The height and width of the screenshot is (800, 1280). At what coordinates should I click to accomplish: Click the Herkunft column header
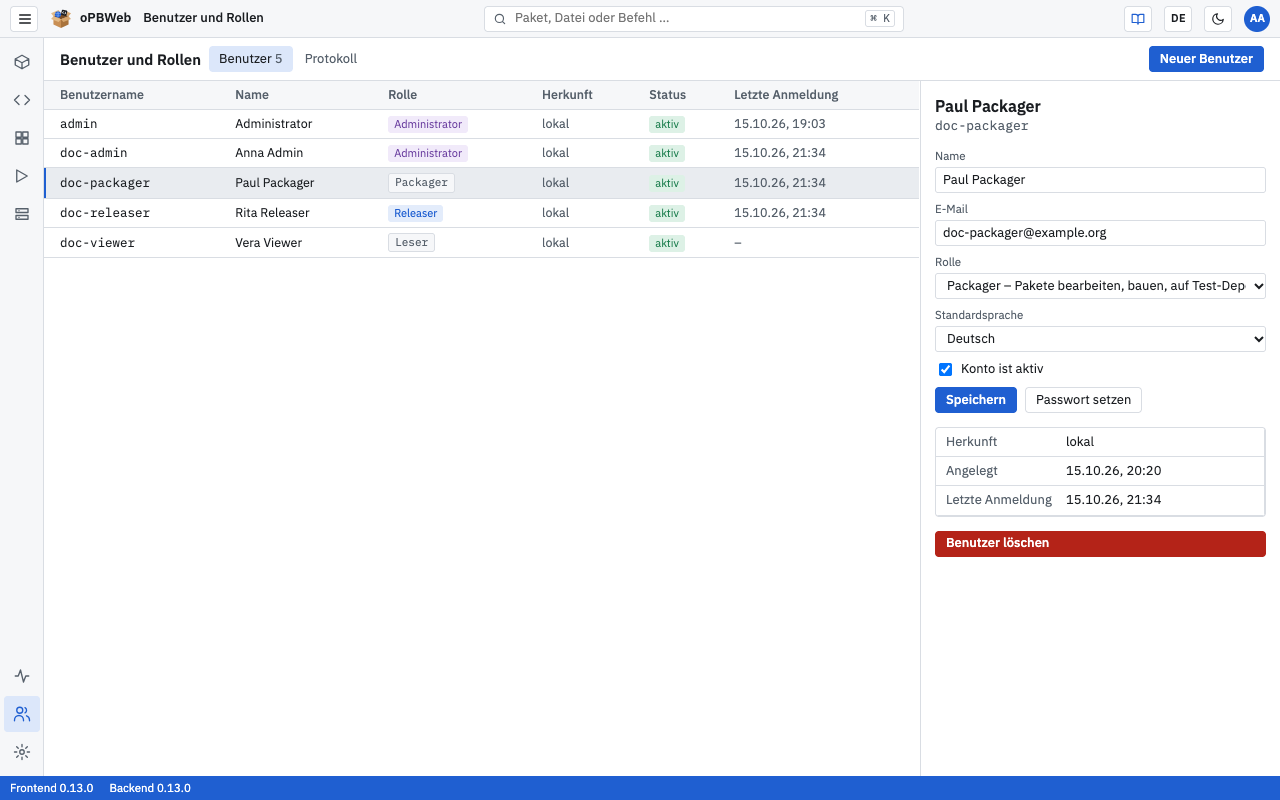[567, 95]
